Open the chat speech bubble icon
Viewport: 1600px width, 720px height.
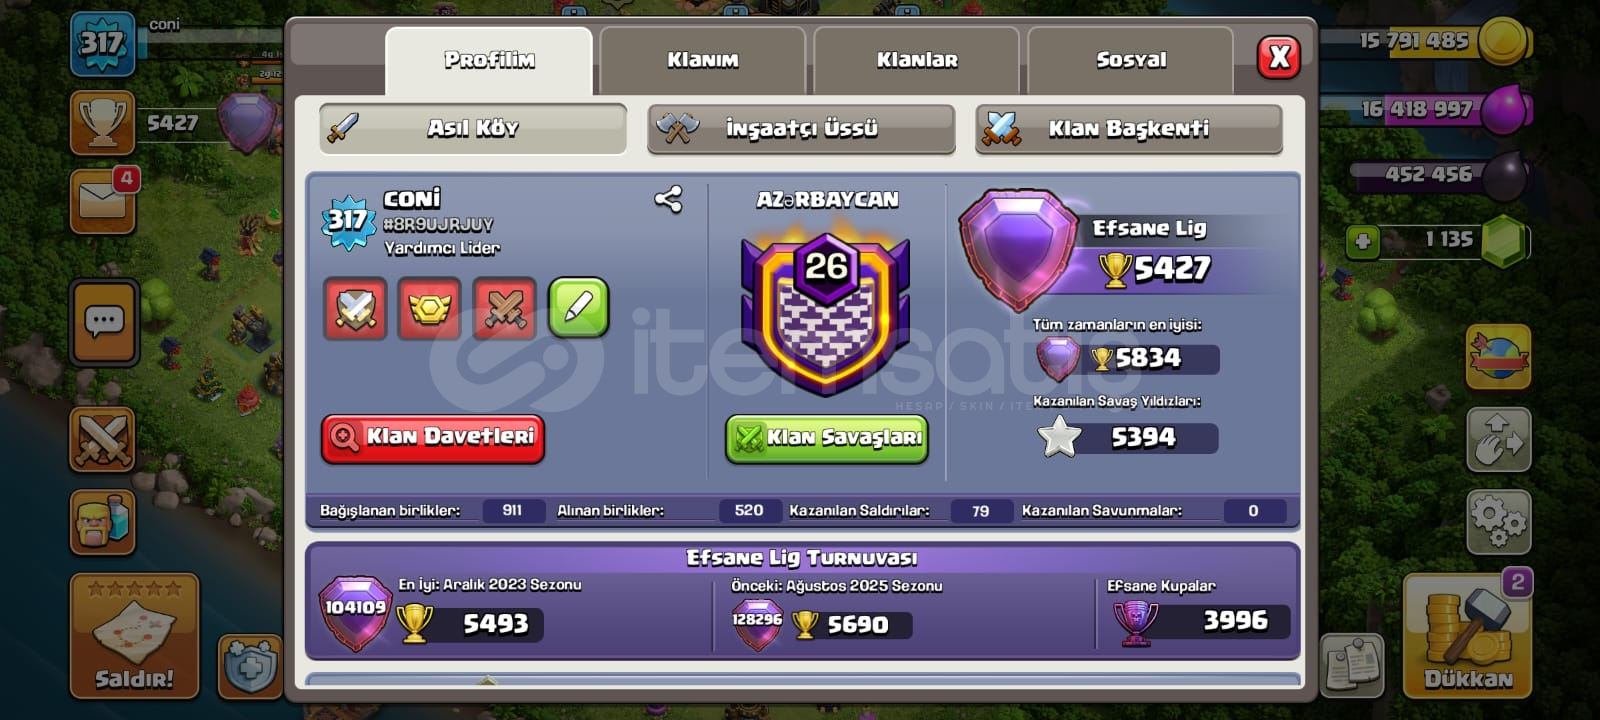coord(104,322)
